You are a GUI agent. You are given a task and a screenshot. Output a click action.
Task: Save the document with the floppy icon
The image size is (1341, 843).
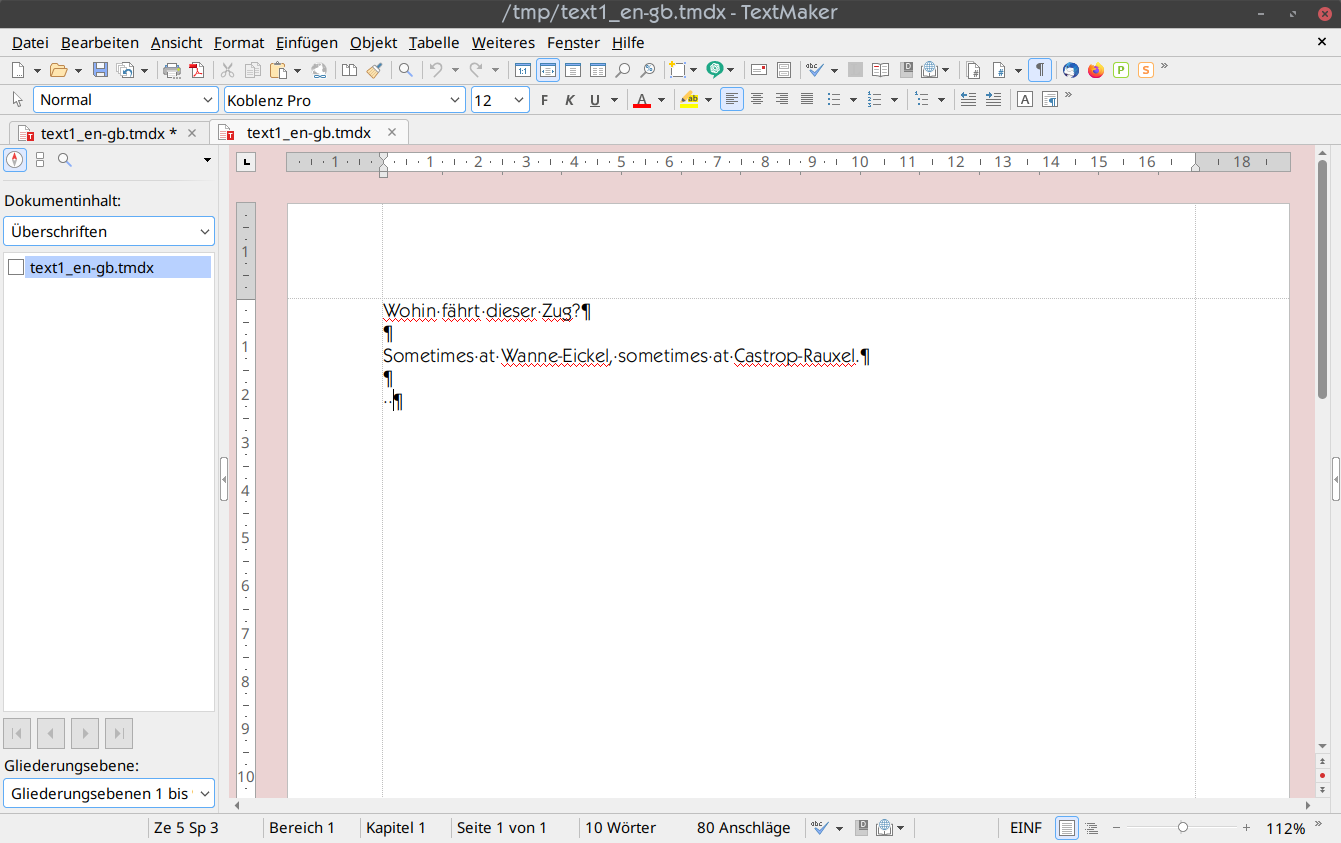[x=100, y=70]
